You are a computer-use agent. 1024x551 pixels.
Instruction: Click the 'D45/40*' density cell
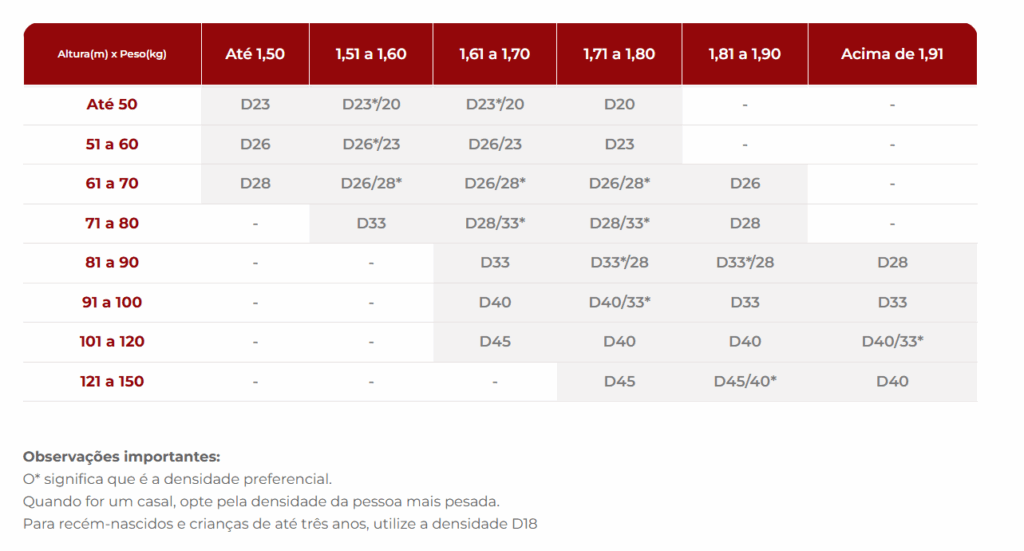[745, 381]
